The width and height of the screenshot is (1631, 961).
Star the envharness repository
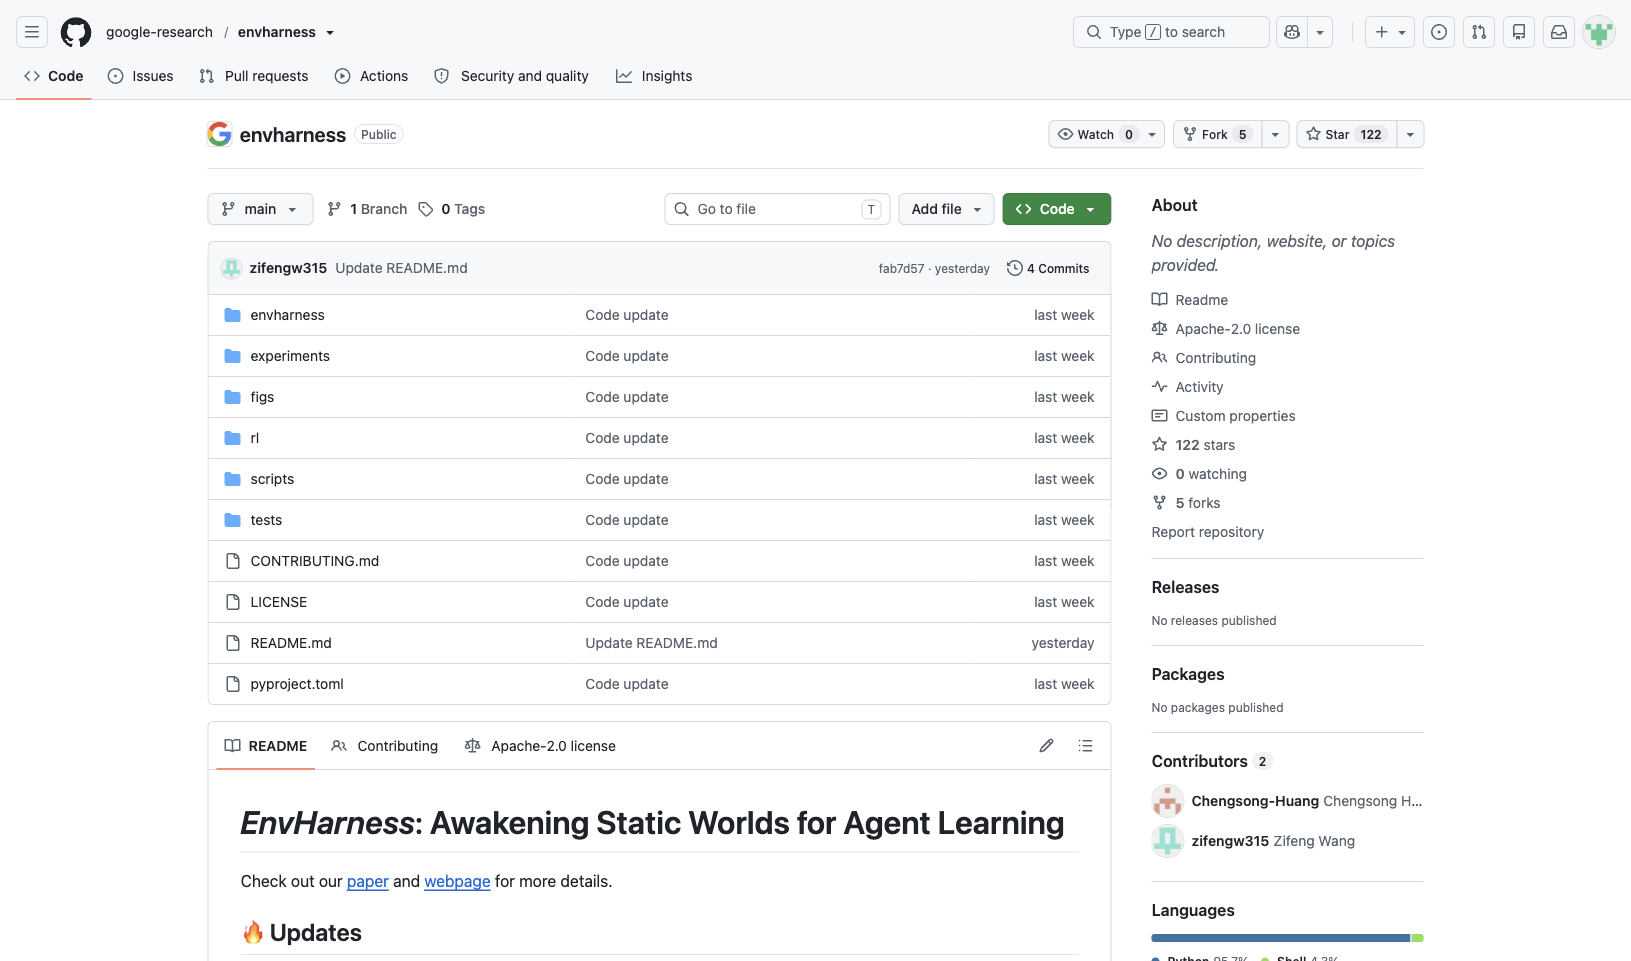point(1346,134)
